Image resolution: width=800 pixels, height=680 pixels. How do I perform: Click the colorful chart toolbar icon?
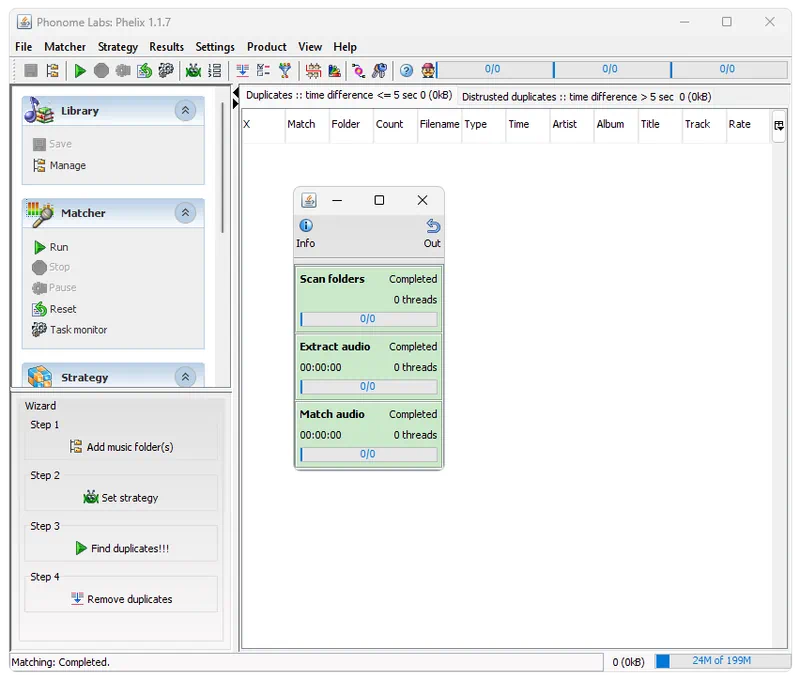point(334,70)
